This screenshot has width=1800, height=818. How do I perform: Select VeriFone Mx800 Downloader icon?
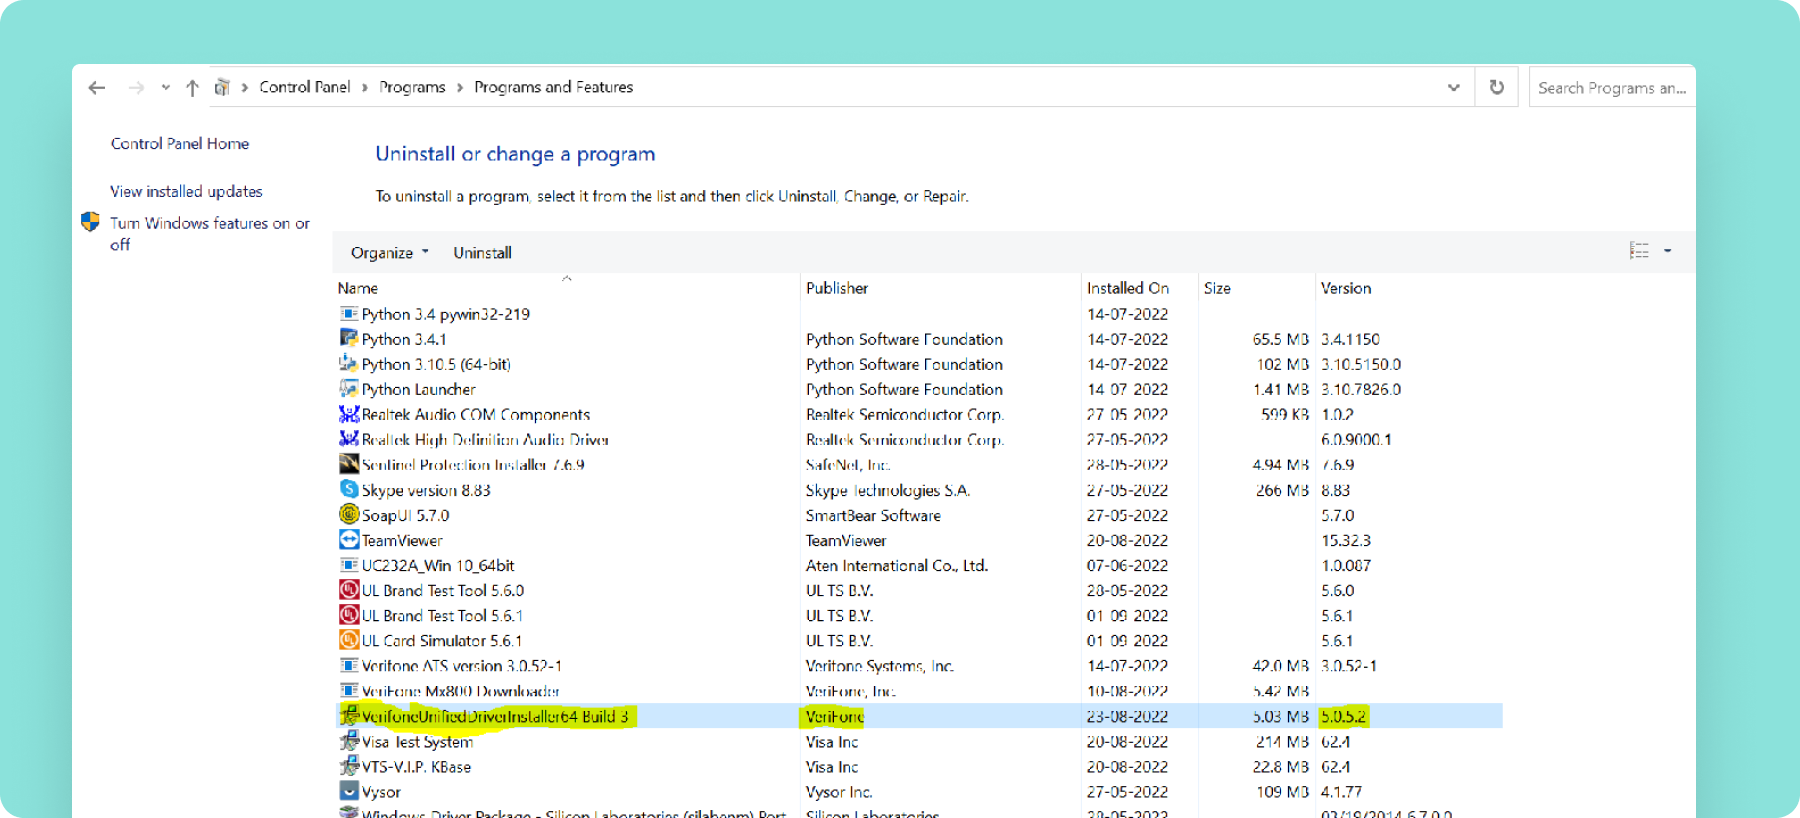(x=349, y=690)
